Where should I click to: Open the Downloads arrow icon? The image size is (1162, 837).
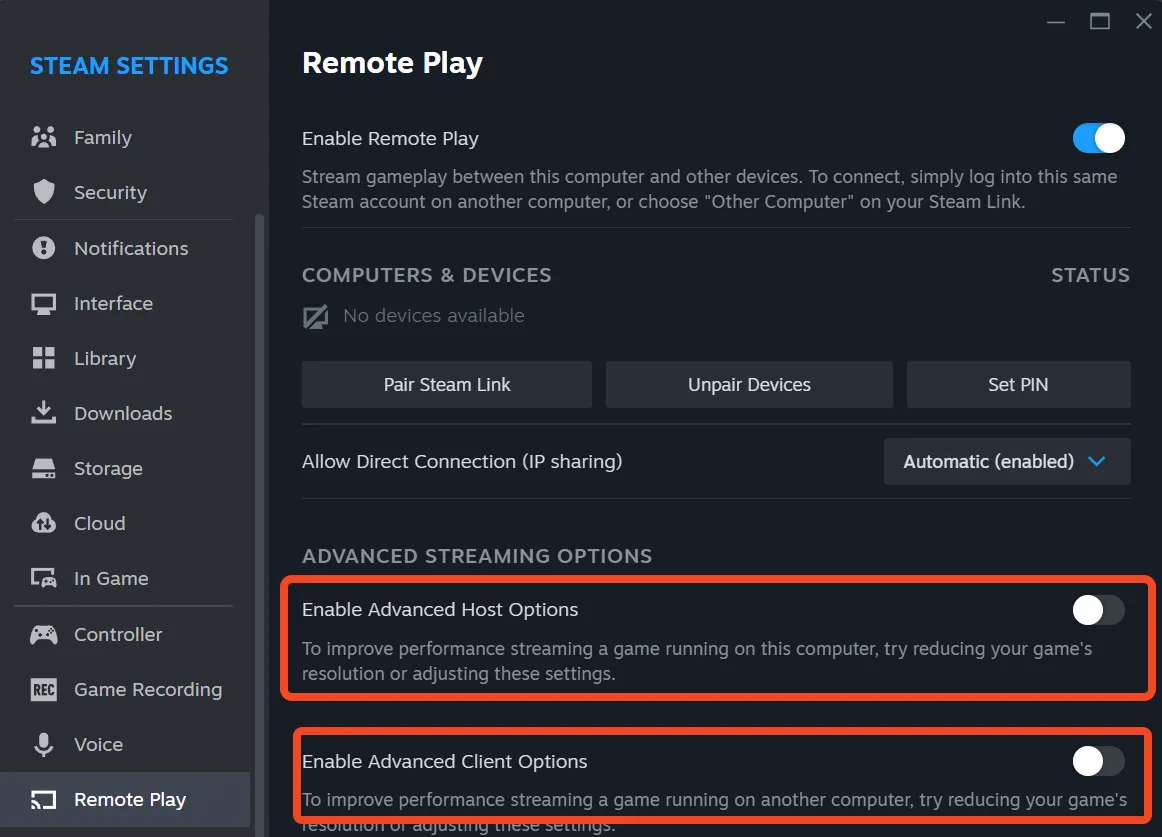tap(45, 413)
